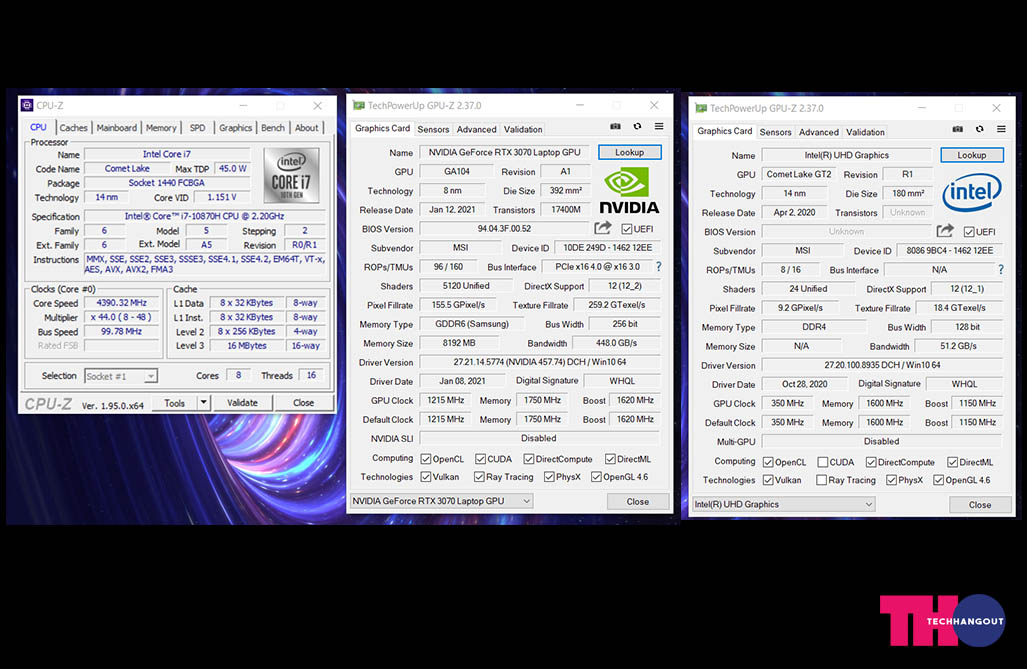Screen dimensions: 1027x669
Task: Toggle PhysX checkbox in NVIDIA GPU-Z window
Action: [549, 477]
